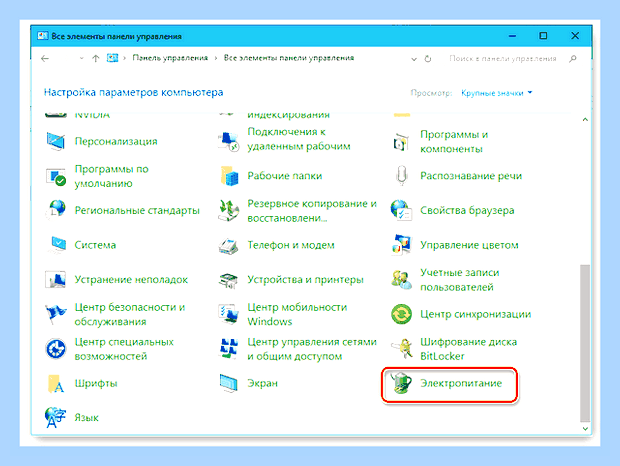The width and height of the screenshot is (620, 466).
Task: Click the back navigation arrow
Action: pyautogui.click(x=45, y=58)
